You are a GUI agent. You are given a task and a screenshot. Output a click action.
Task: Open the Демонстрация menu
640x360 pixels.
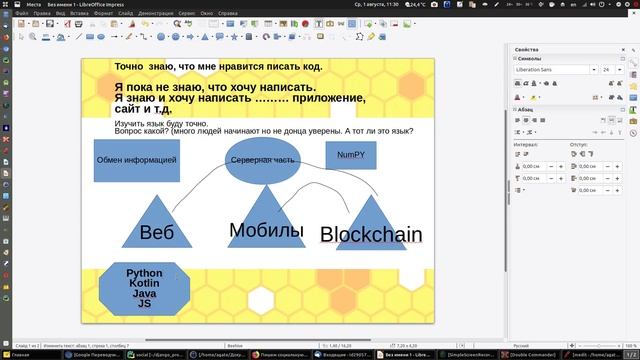[156, 13]
